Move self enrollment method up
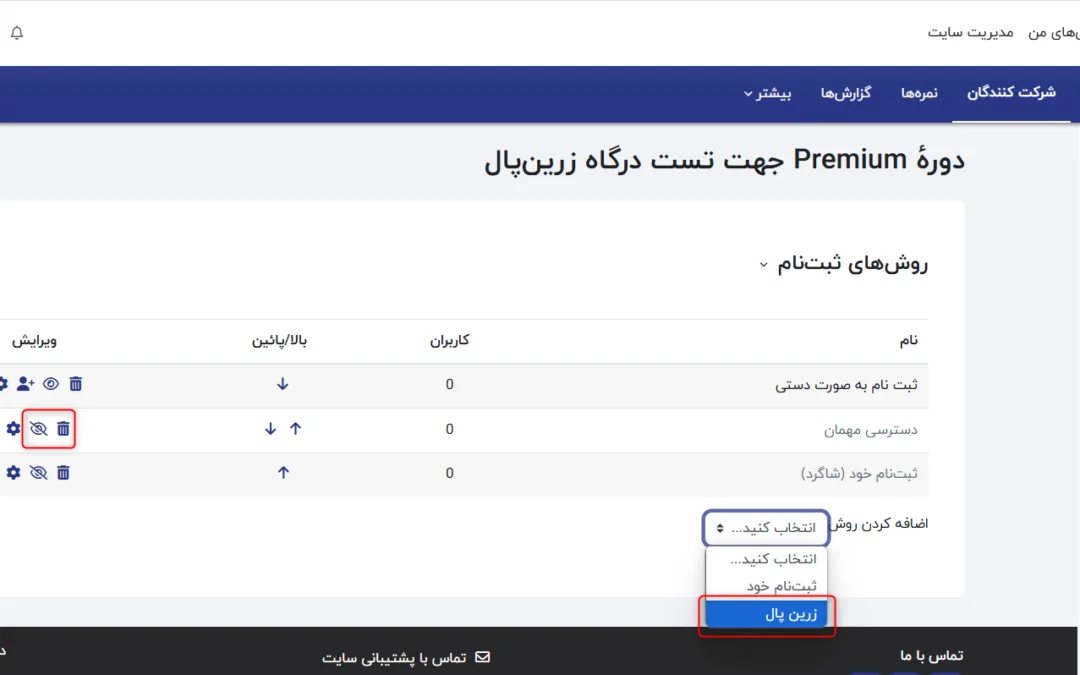1080x675 pixels. (283, 473)
